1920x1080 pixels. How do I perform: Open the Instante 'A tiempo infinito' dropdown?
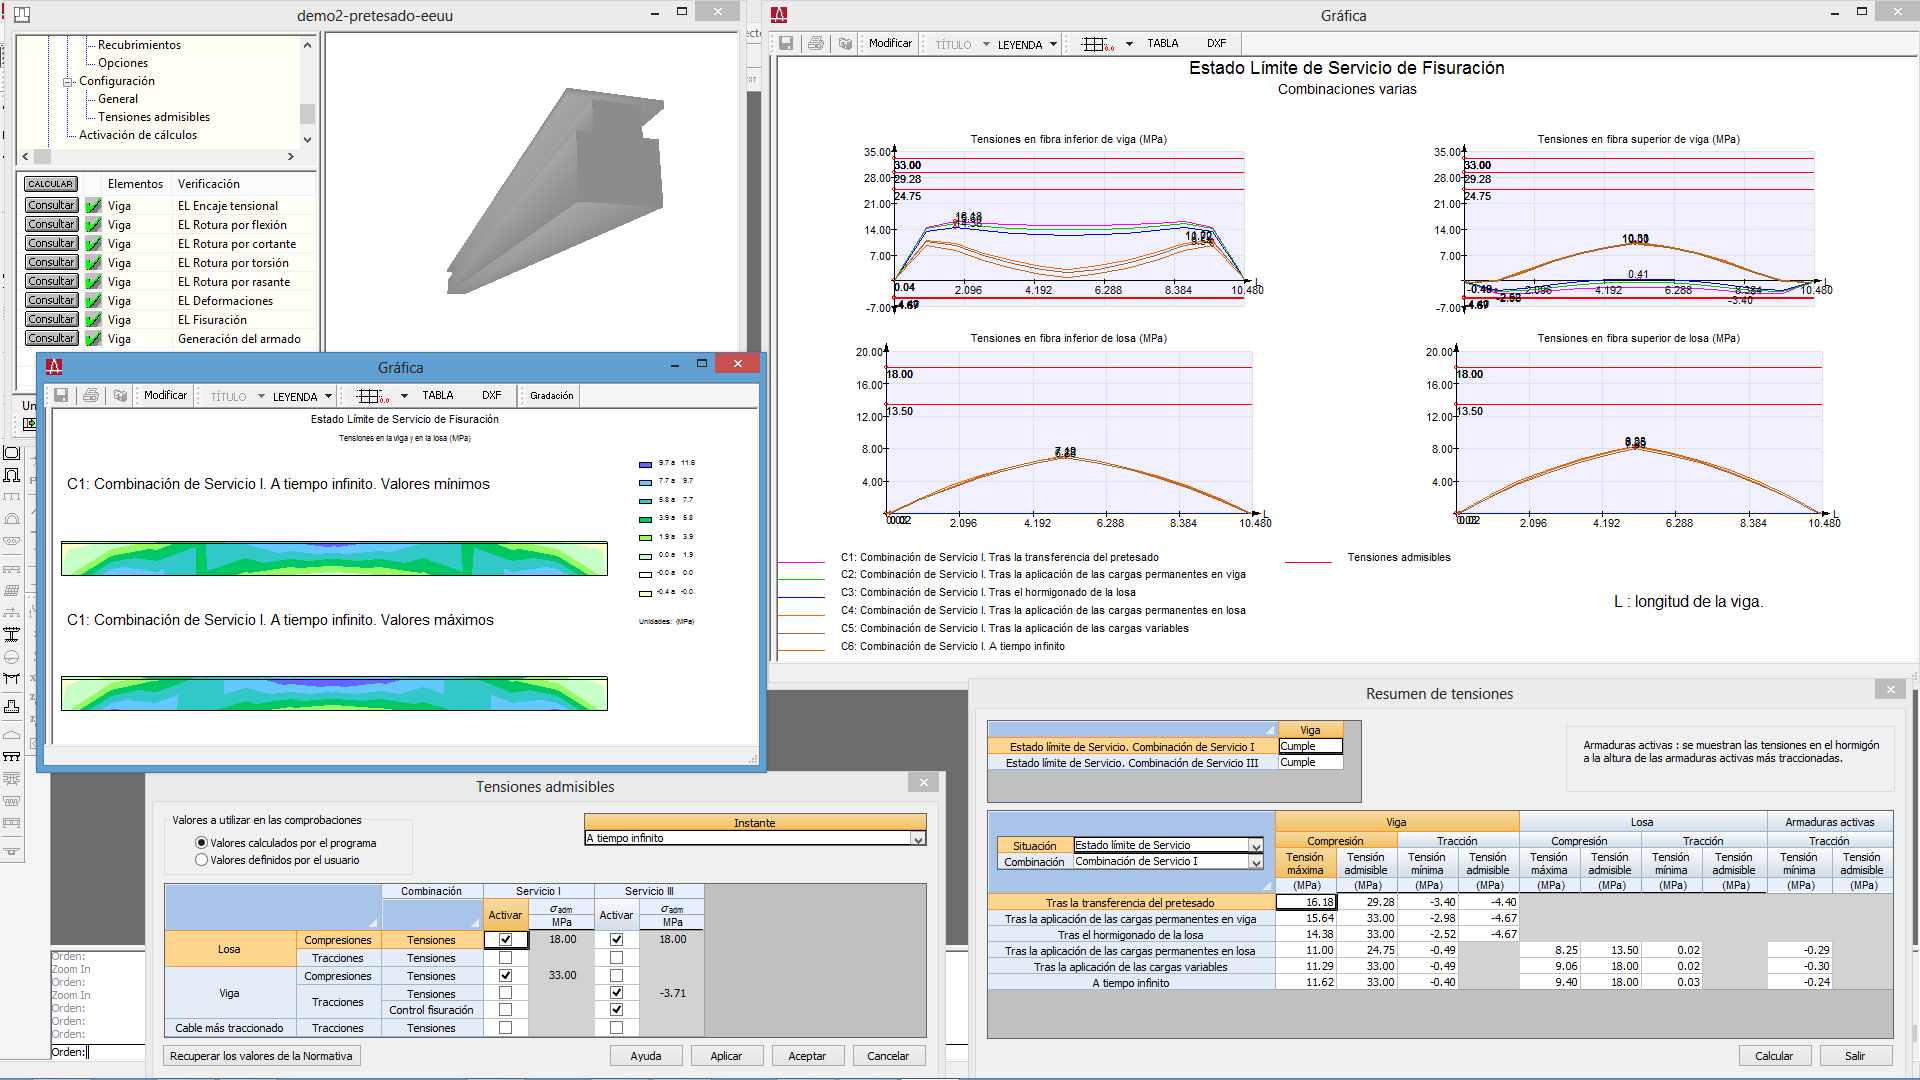coord(918,839)
